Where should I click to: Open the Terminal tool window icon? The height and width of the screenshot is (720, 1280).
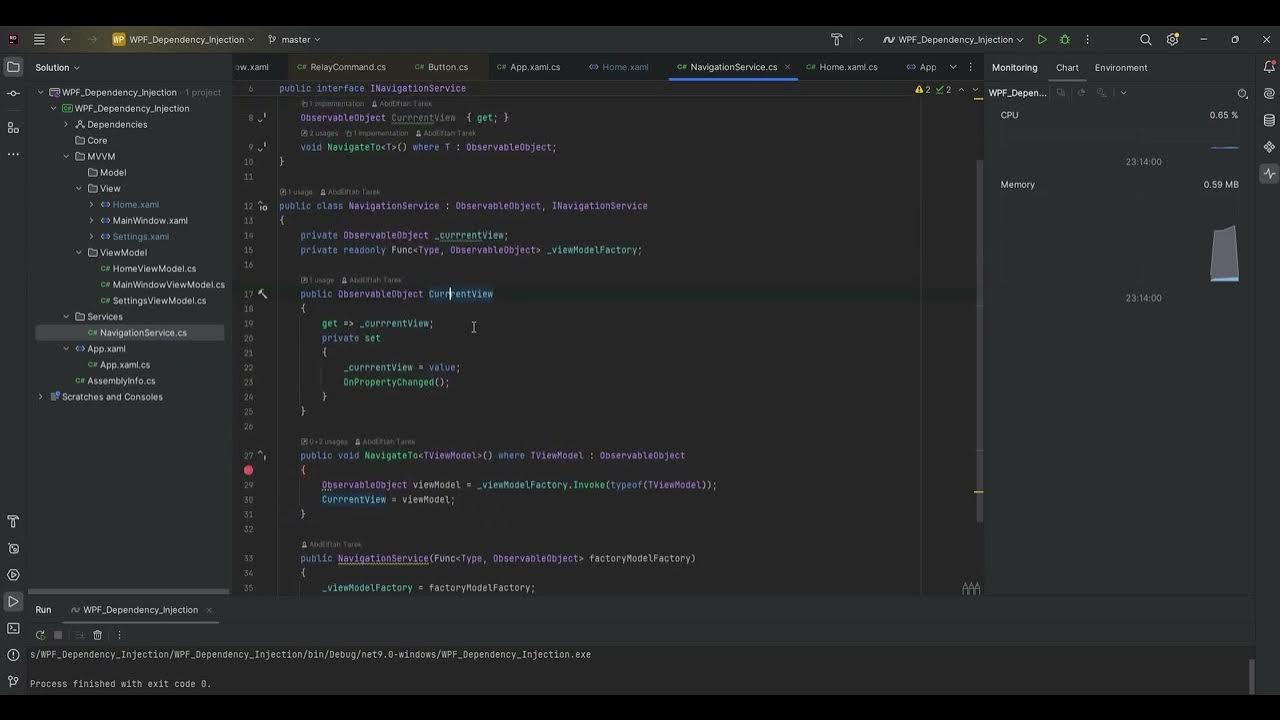(13, 628)
